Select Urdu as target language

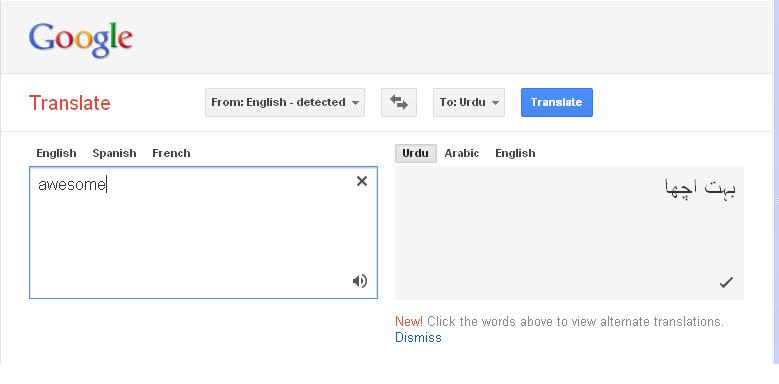pyautogui.click(x=416, y=153)
